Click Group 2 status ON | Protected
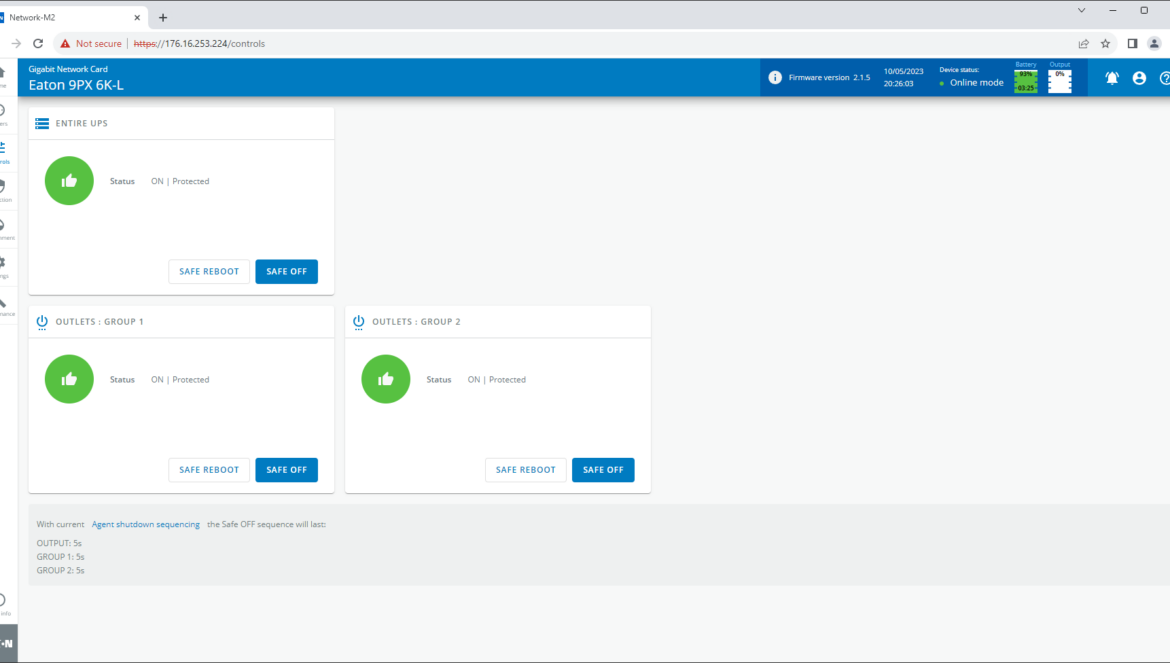Image resolution: width=1170 pixels, height=663 pixels. coord(496,380)
